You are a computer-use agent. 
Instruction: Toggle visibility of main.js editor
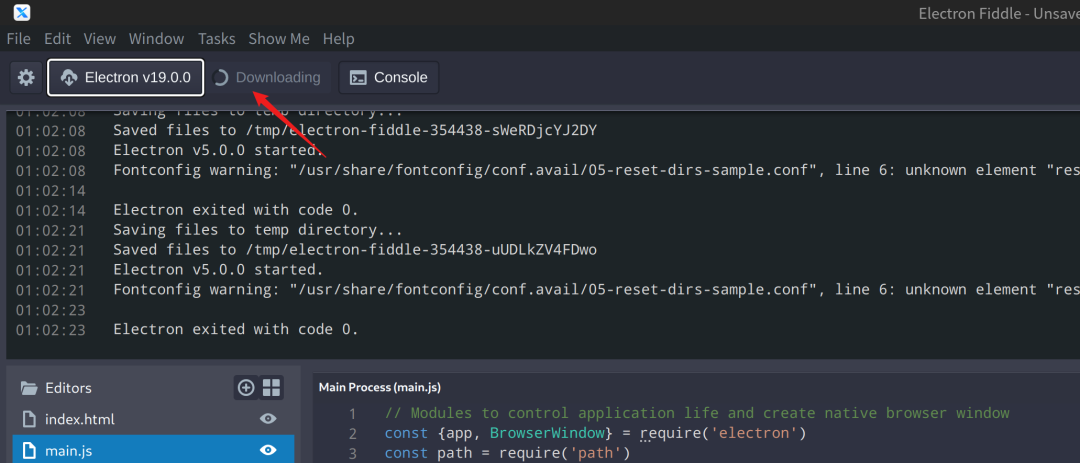point(268,451)
